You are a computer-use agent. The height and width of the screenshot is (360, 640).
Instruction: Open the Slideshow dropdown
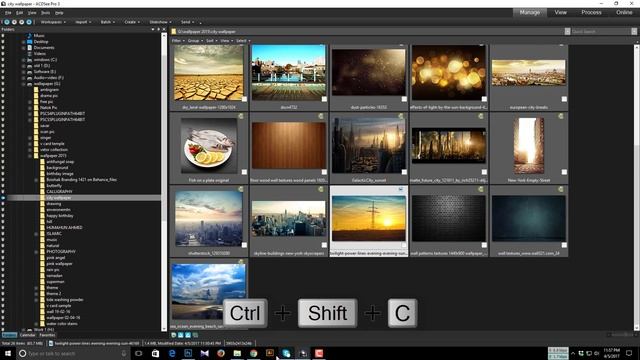pos(160,22)
